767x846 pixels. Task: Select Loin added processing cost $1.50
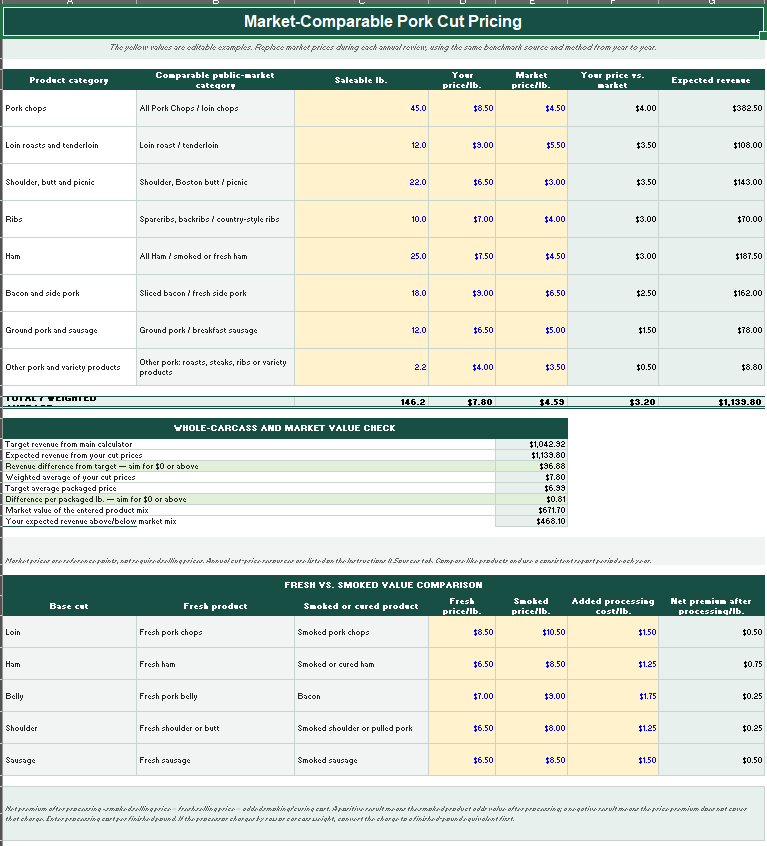(613, 632)
